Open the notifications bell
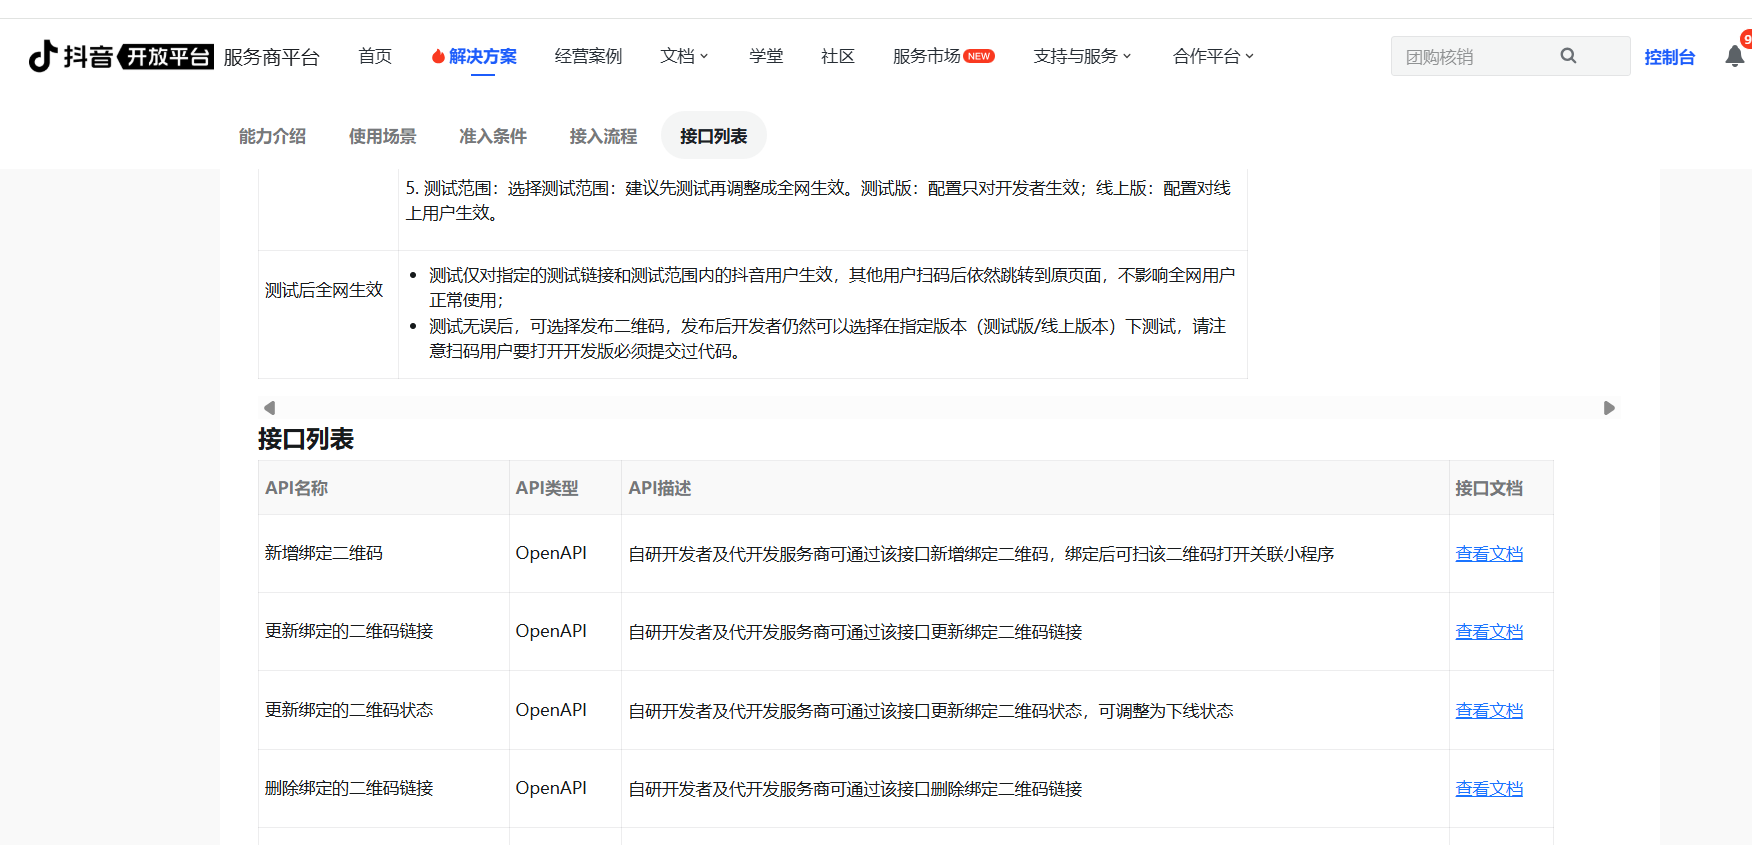 [x=1735, y=56]
